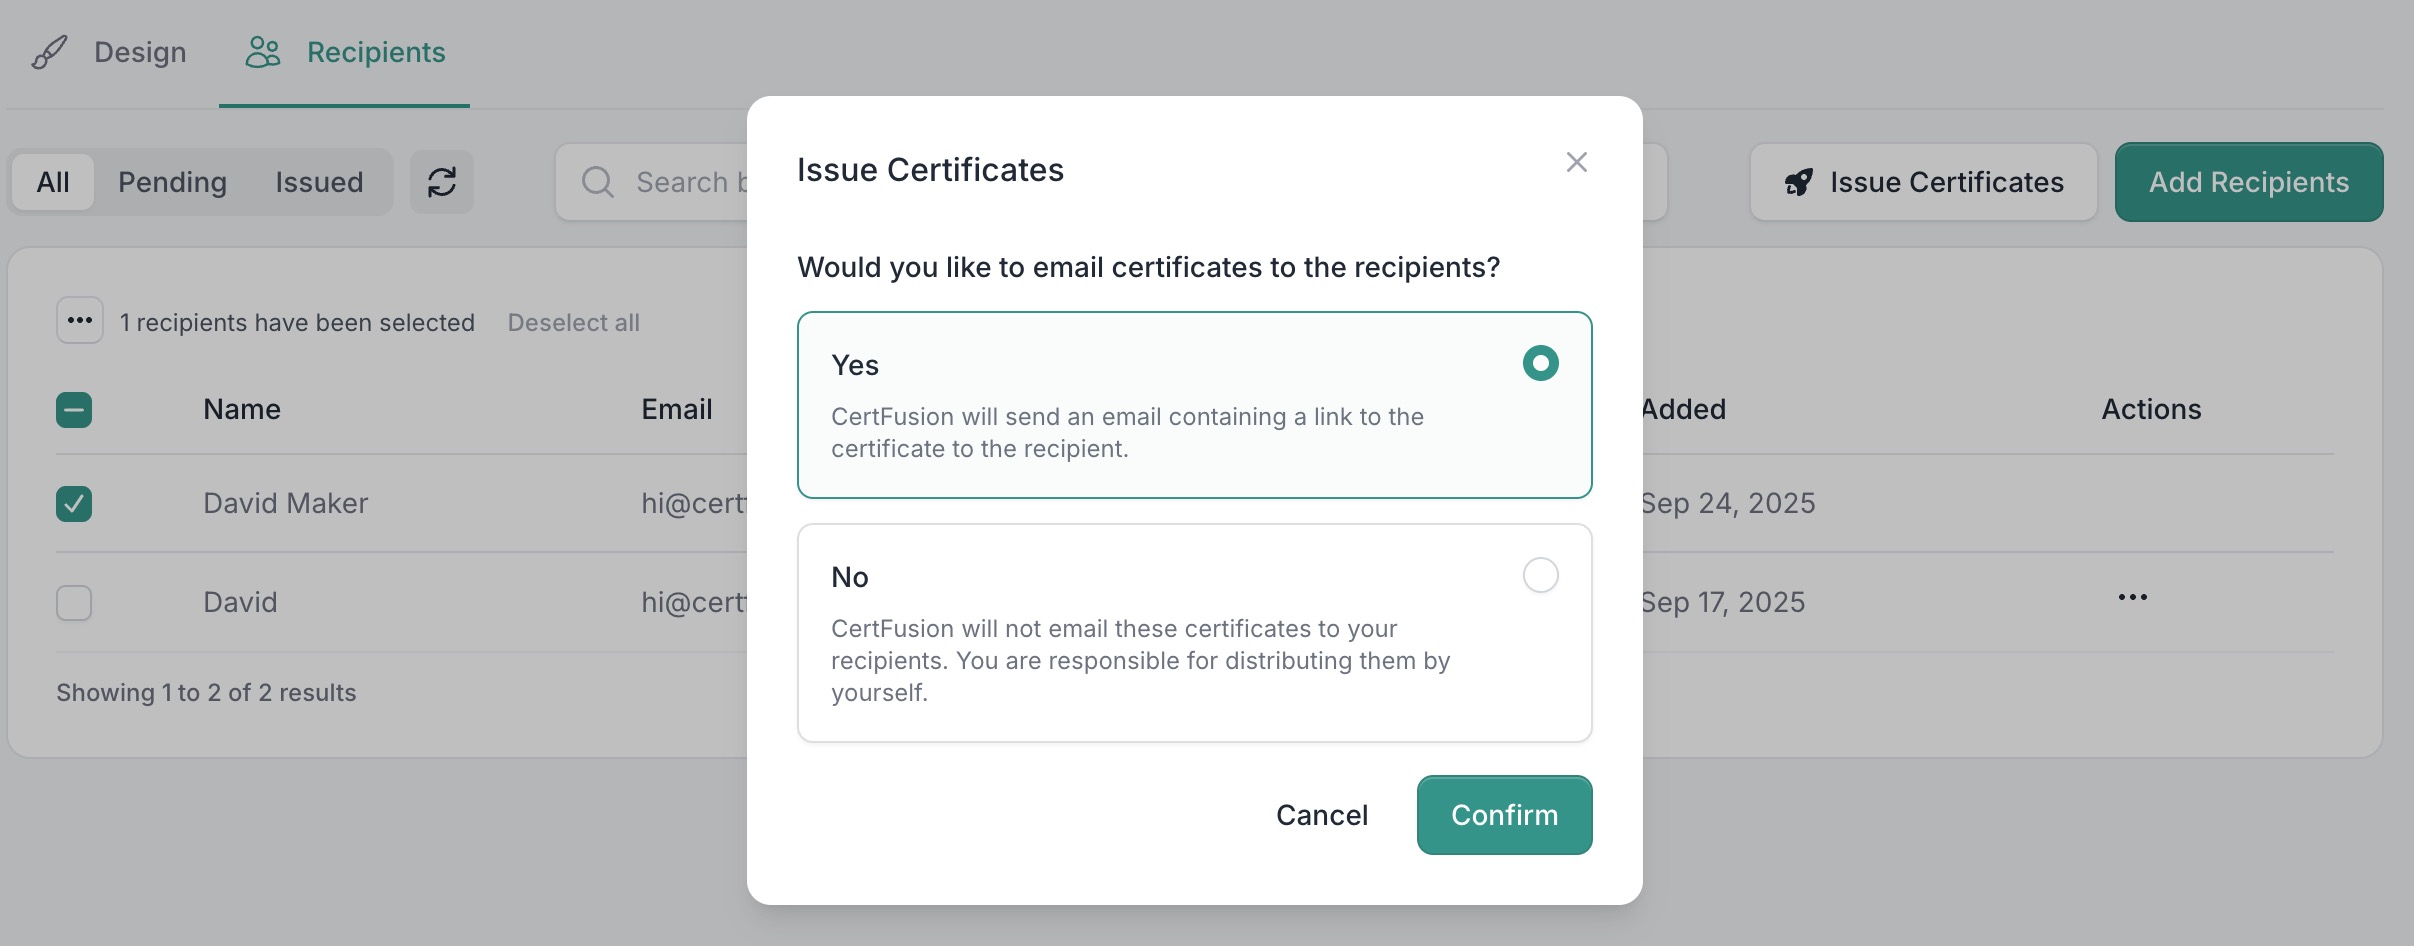Click the Design paintbrush icon
Viewport: 2414px width, 946px height.
tap(50, 52)
